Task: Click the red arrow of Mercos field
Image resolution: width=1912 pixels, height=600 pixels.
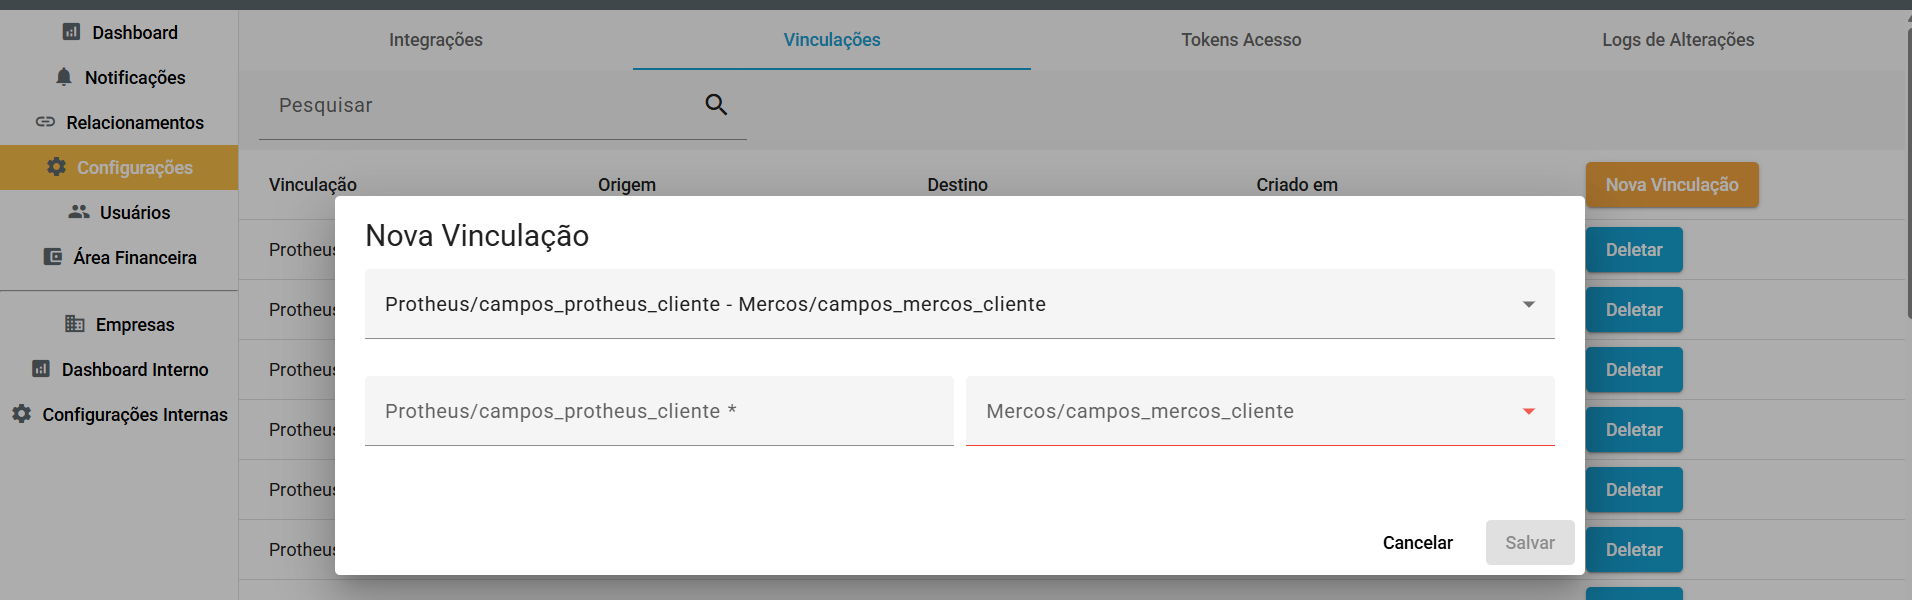Action: (x=1528, y=411)
